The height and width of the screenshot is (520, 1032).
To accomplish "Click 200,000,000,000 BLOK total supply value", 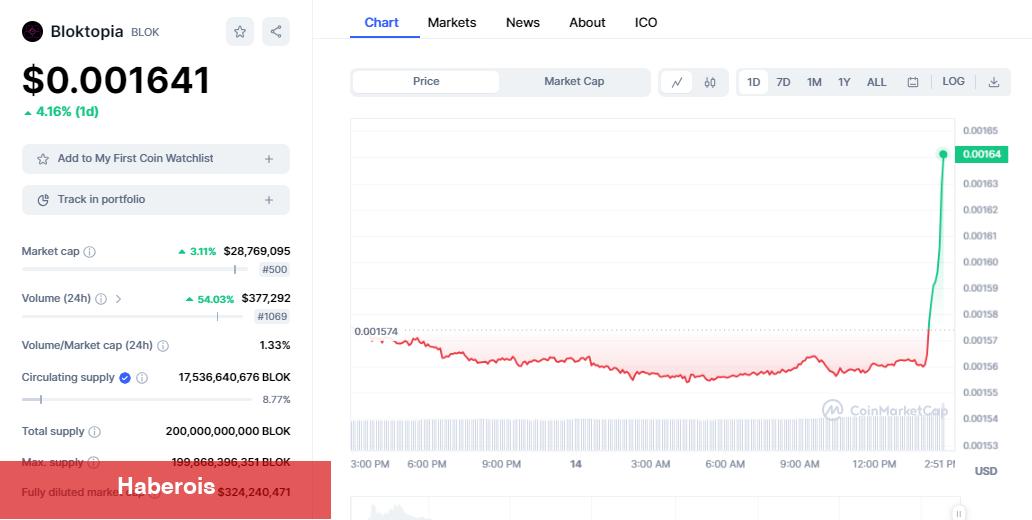I will click(x=228, y=432).
